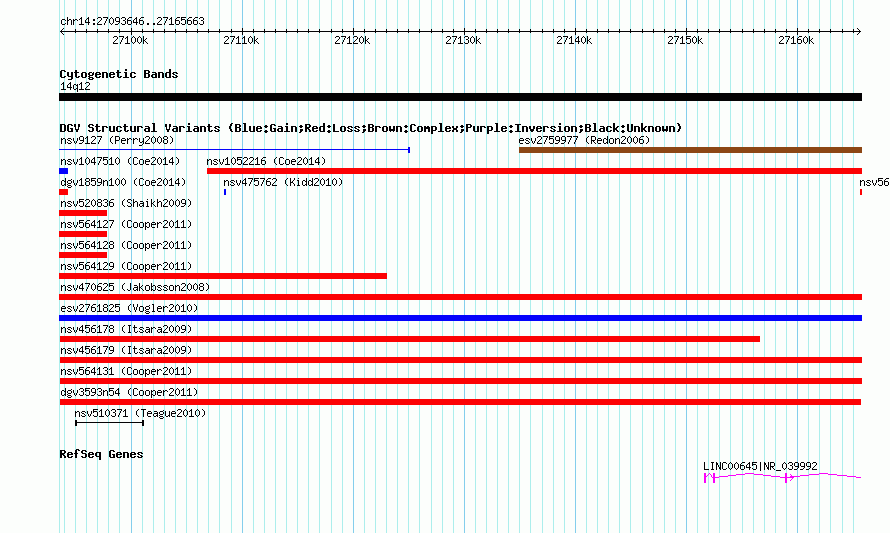Open the nsv564127 (Cooper2011) label
This screenshot has width=890, height=533.
pyautogui.click(x=126, y=224)
